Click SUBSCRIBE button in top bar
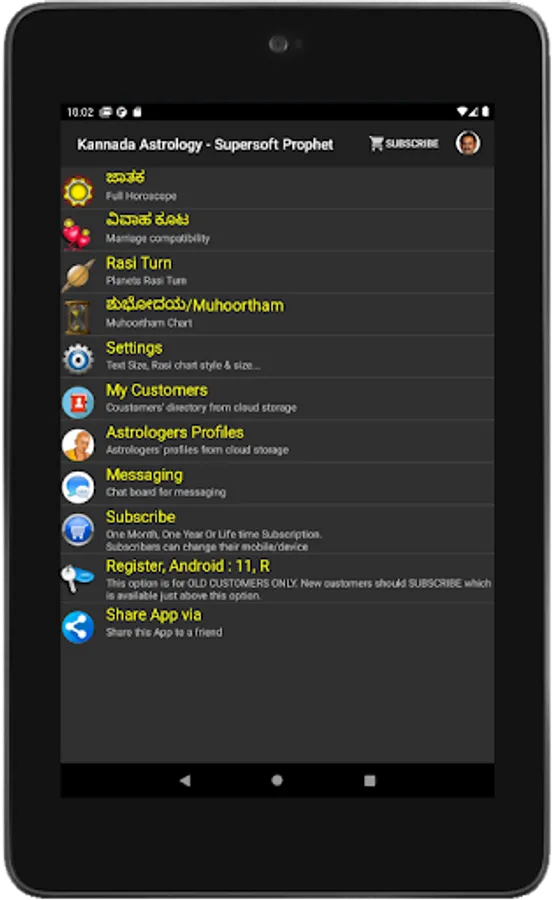The height and width of the screenshot is (900, 552). point(404,143)
